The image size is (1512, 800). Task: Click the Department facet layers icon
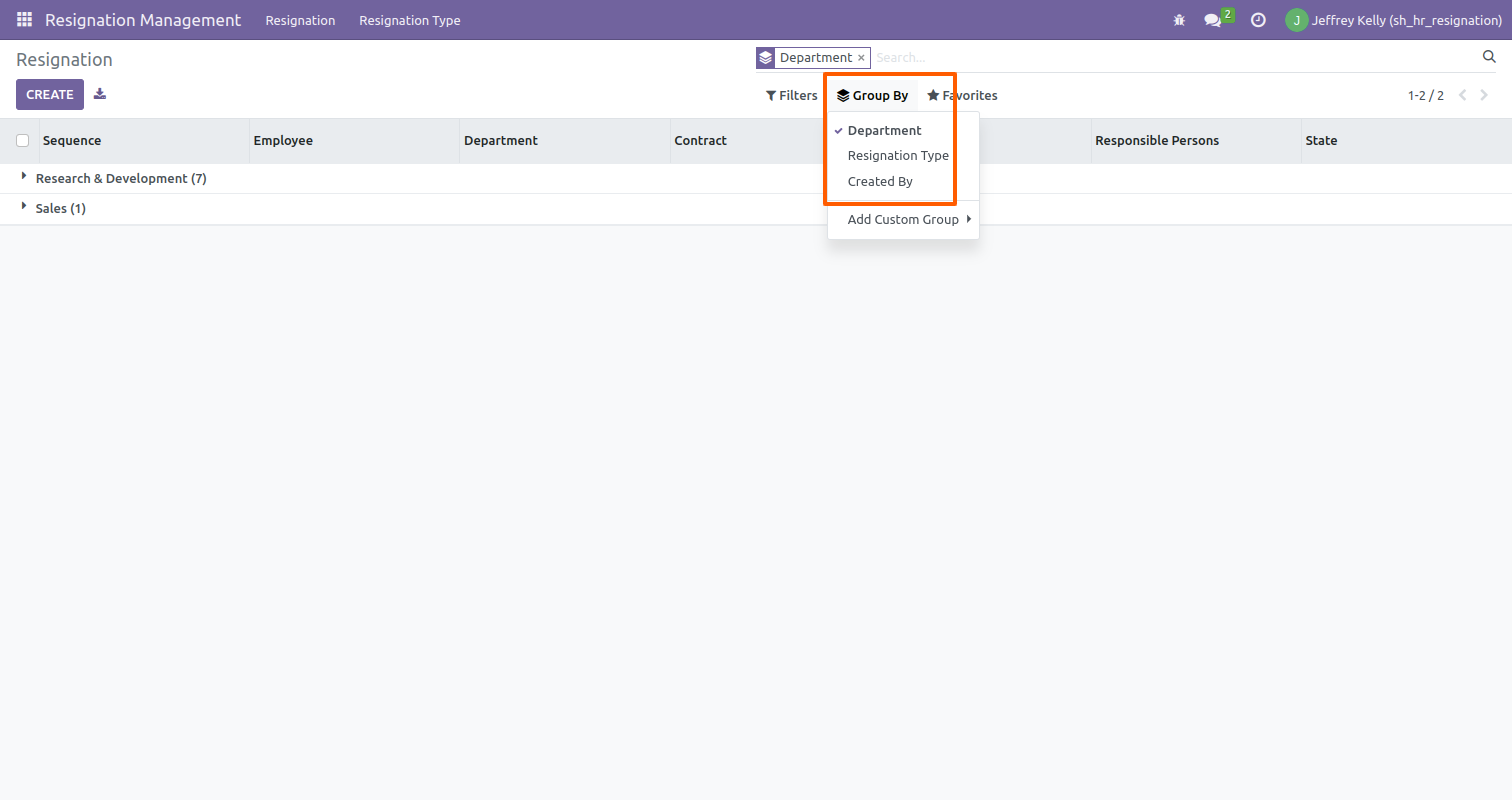click(x=766, y=58)
